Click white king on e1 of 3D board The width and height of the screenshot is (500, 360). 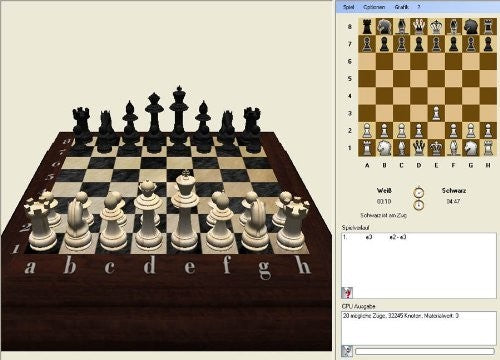(184, 212)
